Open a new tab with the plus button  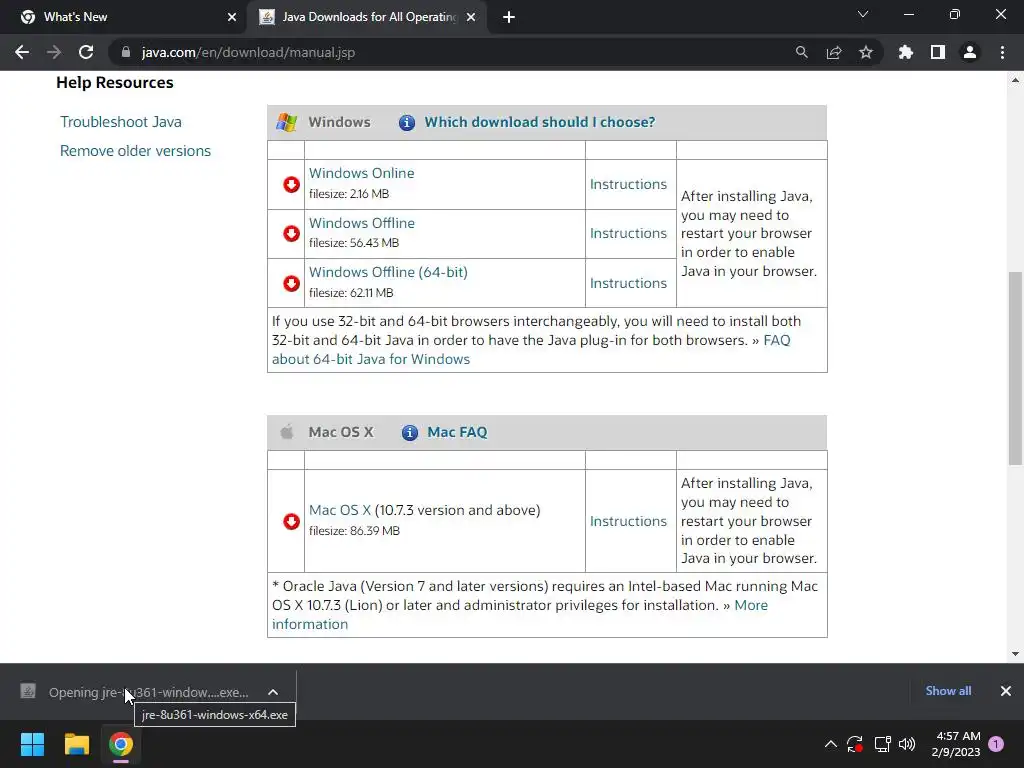[x=509, y=17]
